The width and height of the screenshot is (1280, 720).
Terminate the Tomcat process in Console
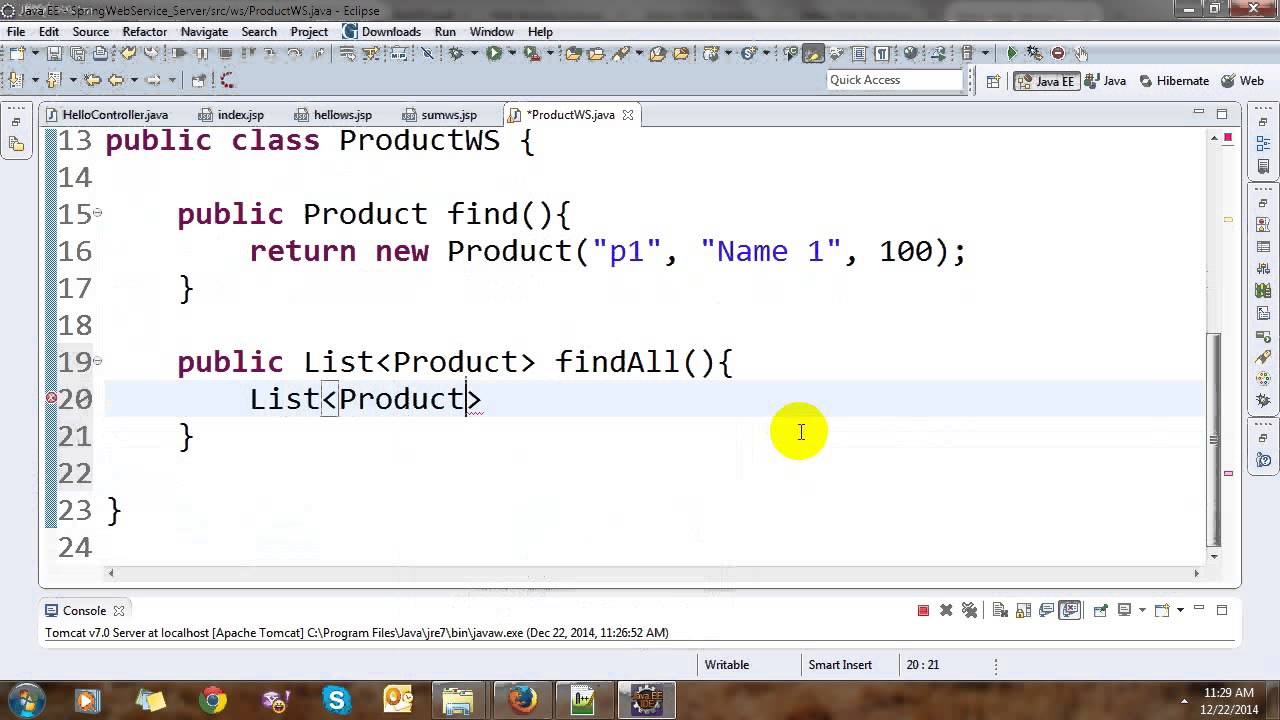[x=923, y=610]
